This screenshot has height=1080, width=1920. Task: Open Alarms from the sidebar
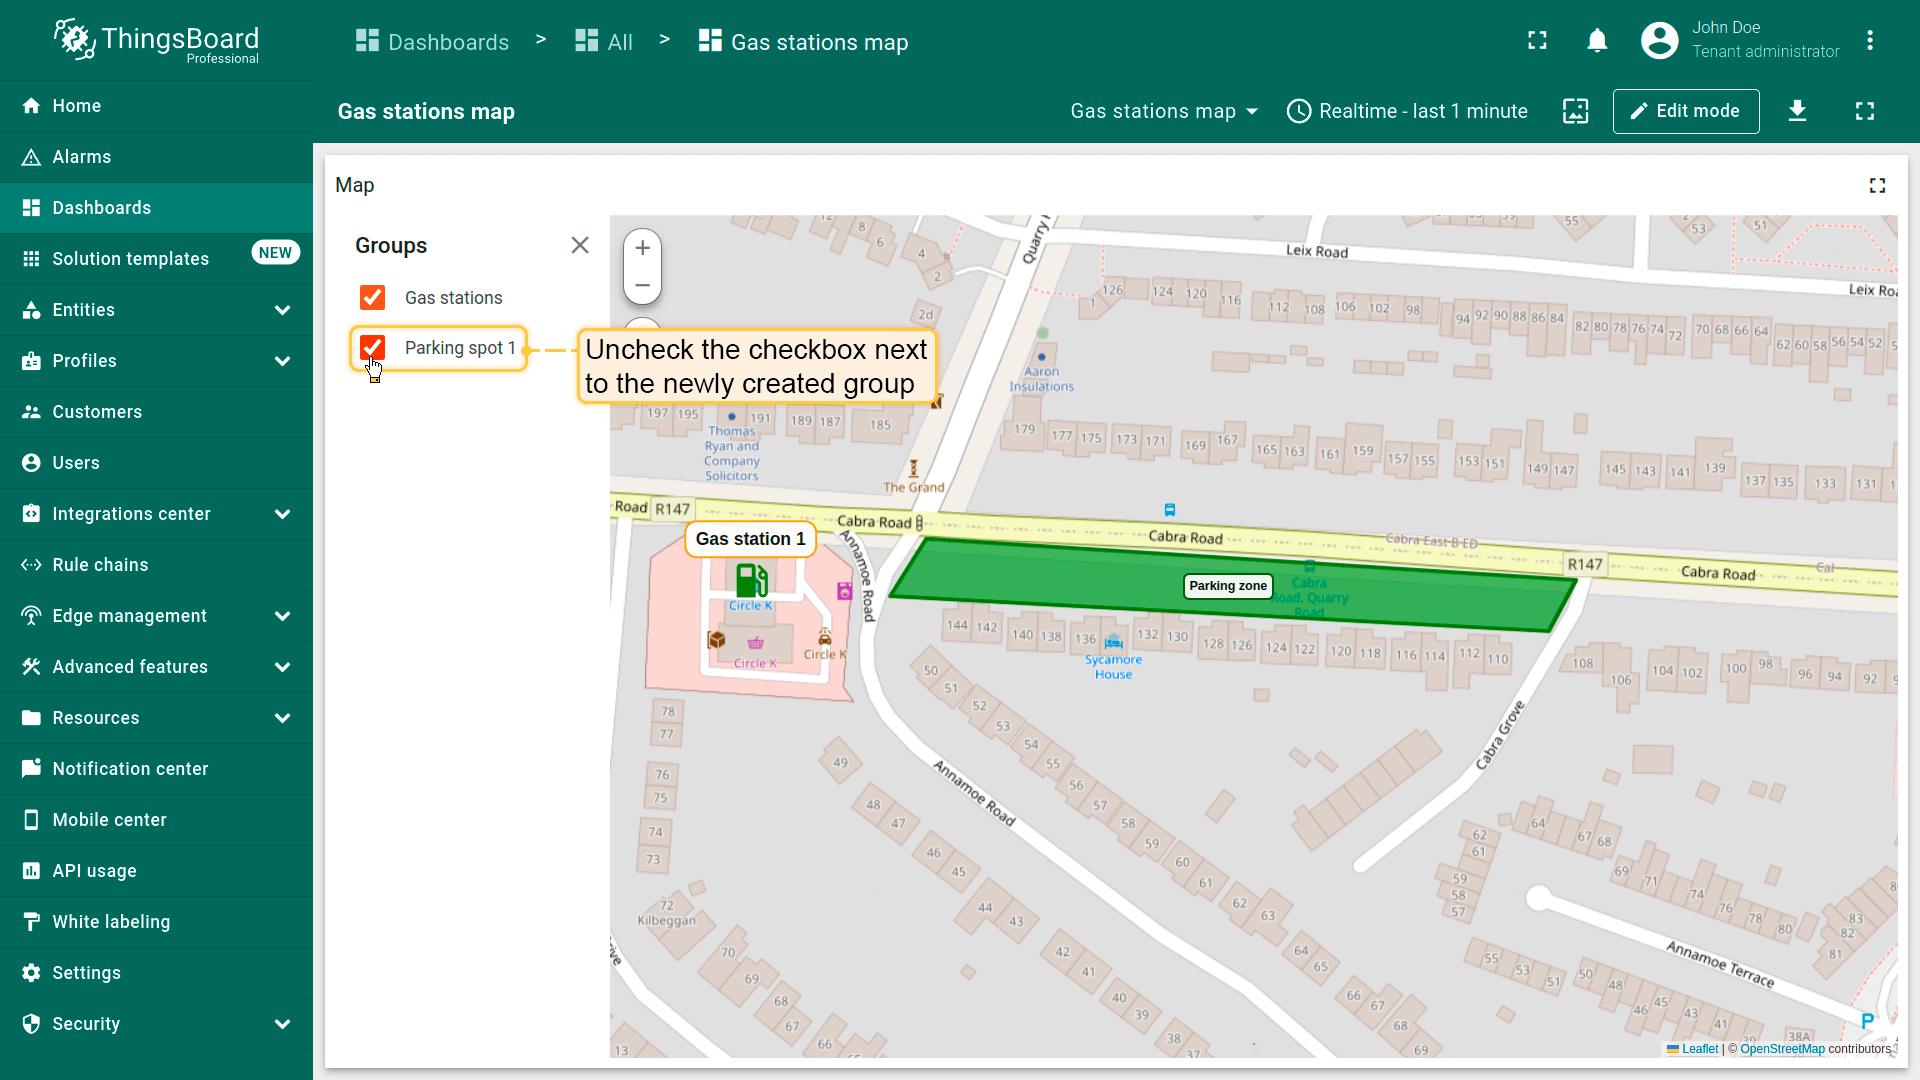click(x=82, y=157)
